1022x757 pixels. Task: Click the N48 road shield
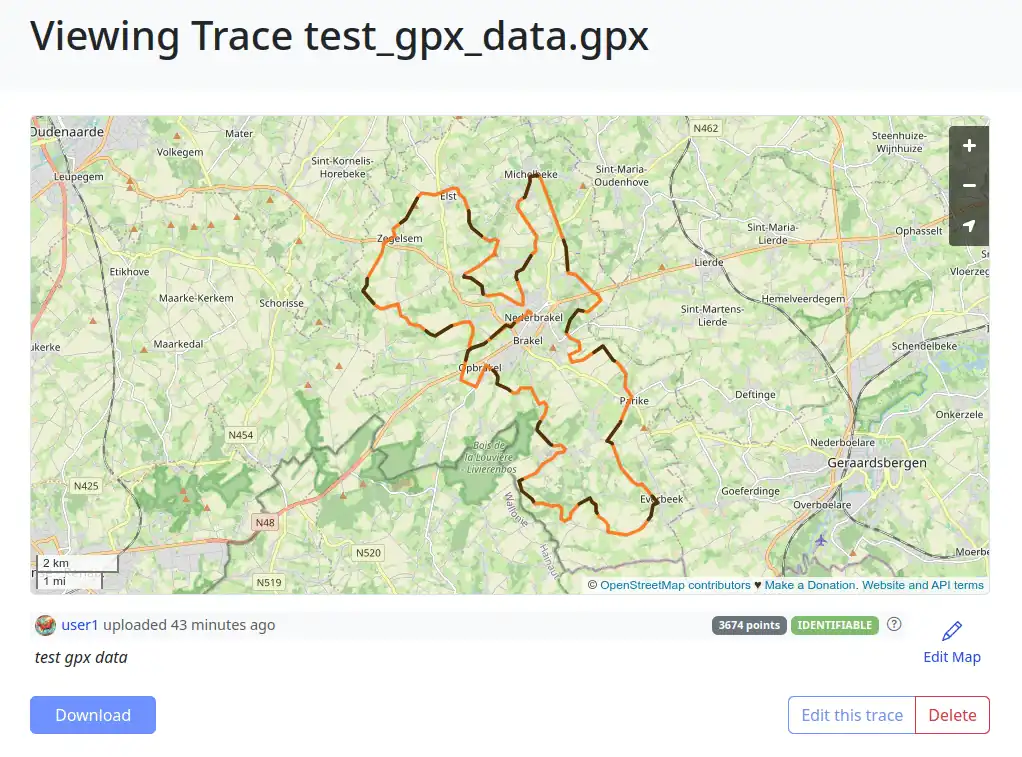click(x=265, y=522)
